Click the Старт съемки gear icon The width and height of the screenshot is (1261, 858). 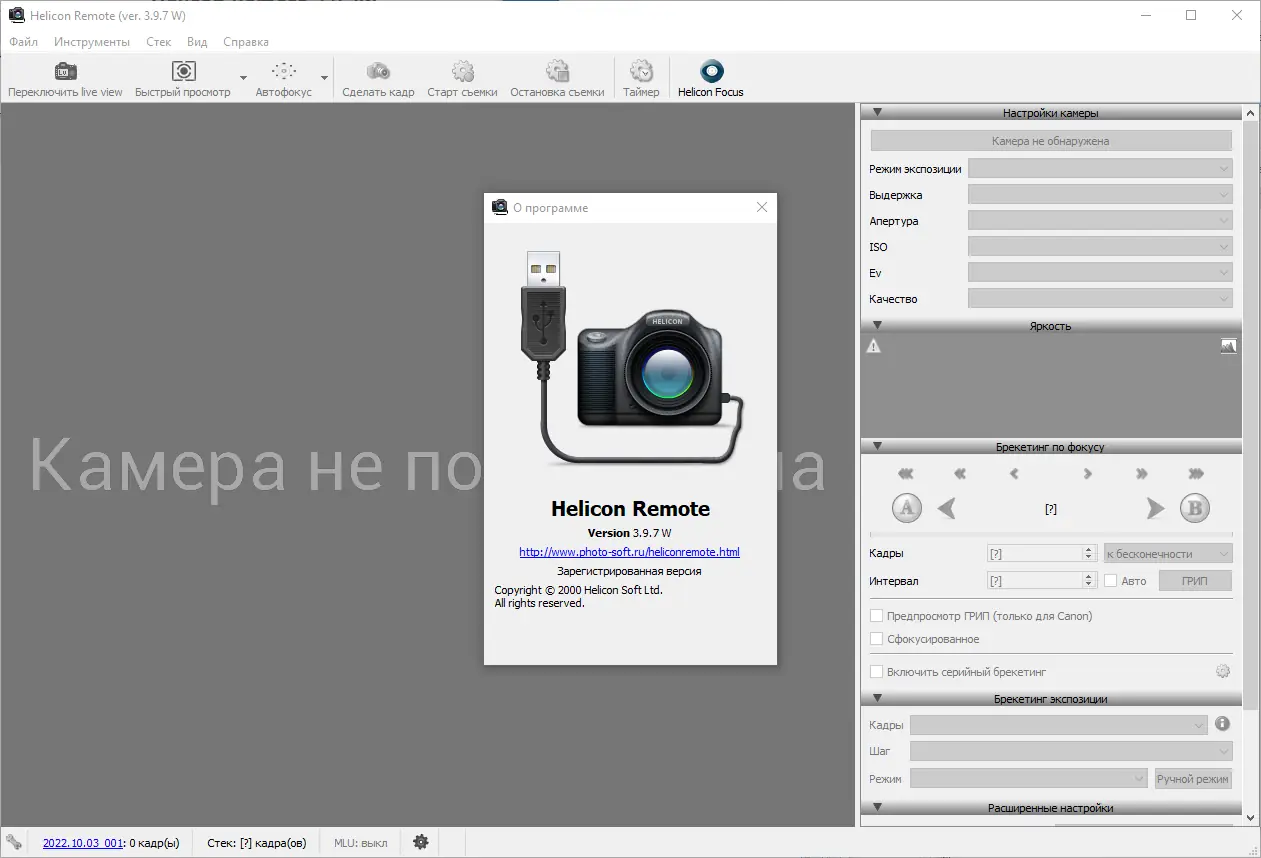(462, 71)
